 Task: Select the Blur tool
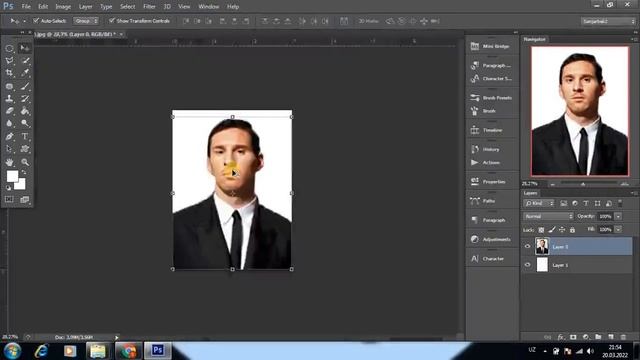pyautogui.click(x=9, y=123)
